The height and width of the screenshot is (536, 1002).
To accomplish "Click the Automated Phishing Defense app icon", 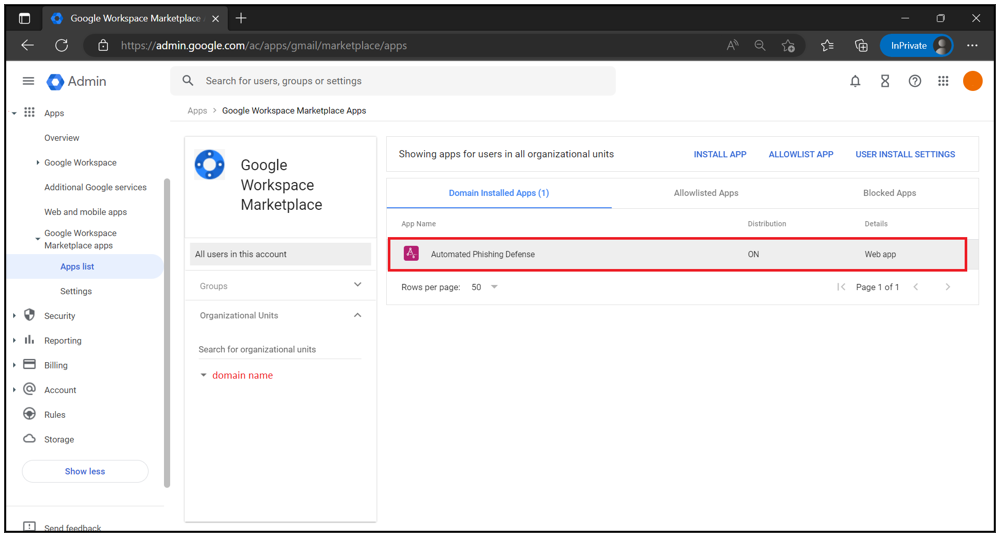I will [x=411, y=254].
